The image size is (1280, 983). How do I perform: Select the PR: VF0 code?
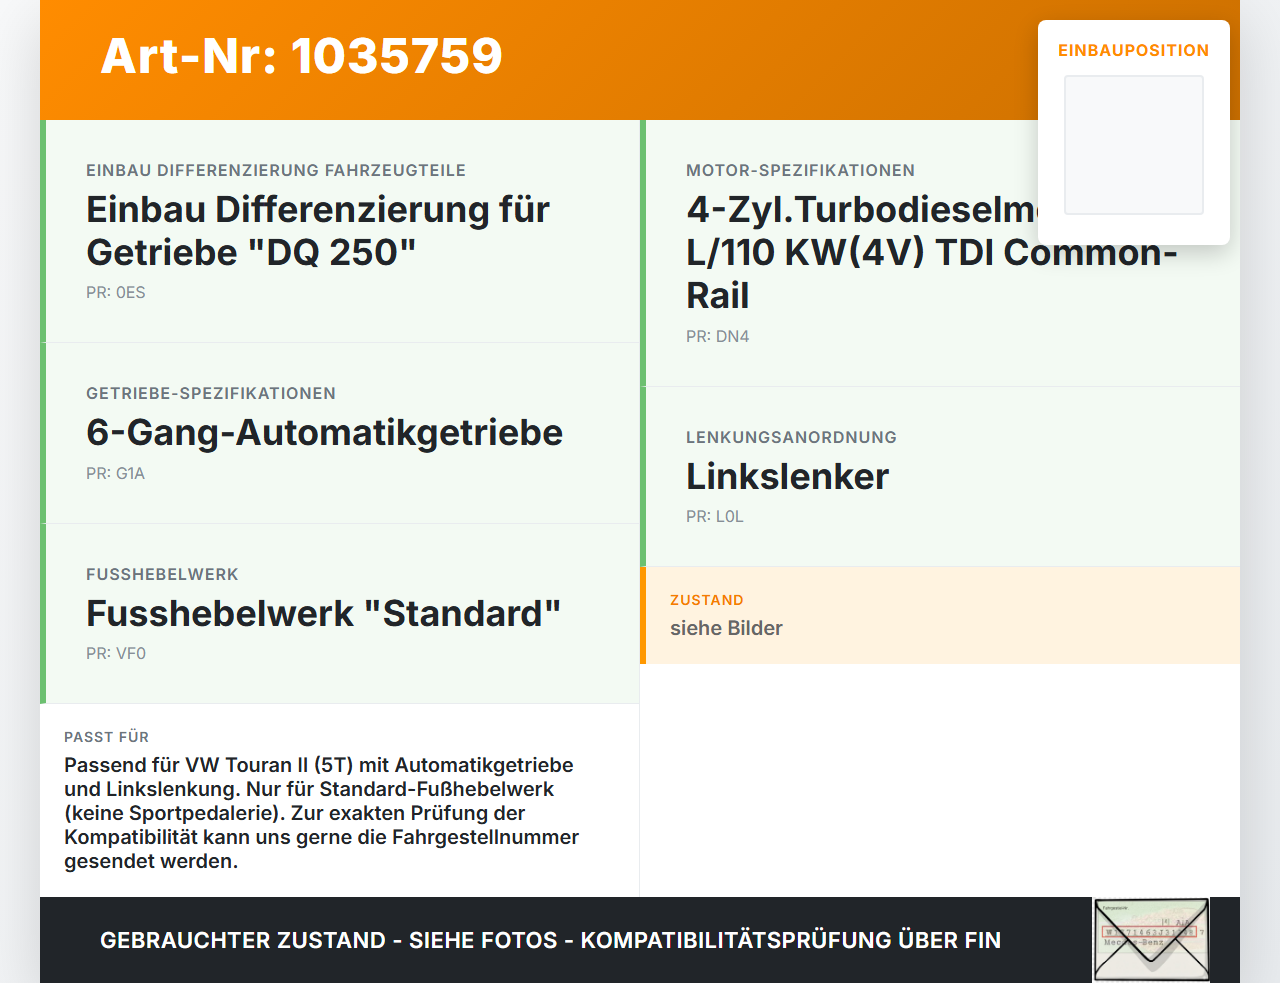(x=116, y=654)
